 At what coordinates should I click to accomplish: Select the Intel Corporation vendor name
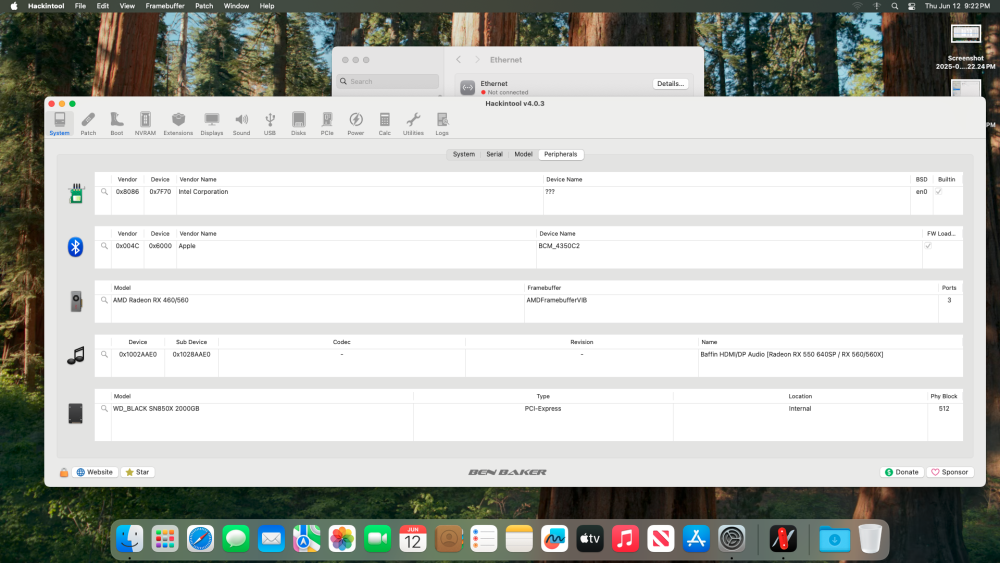(x=203, y=192)
